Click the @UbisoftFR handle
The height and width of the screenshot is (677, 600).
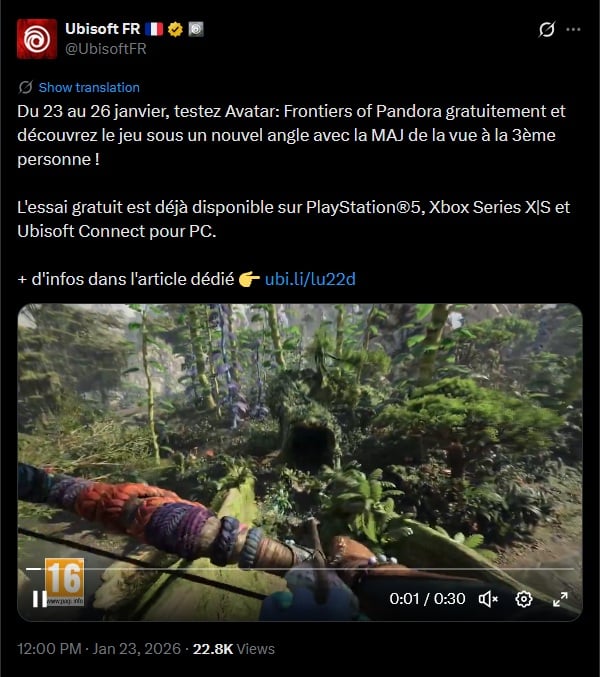106,49
